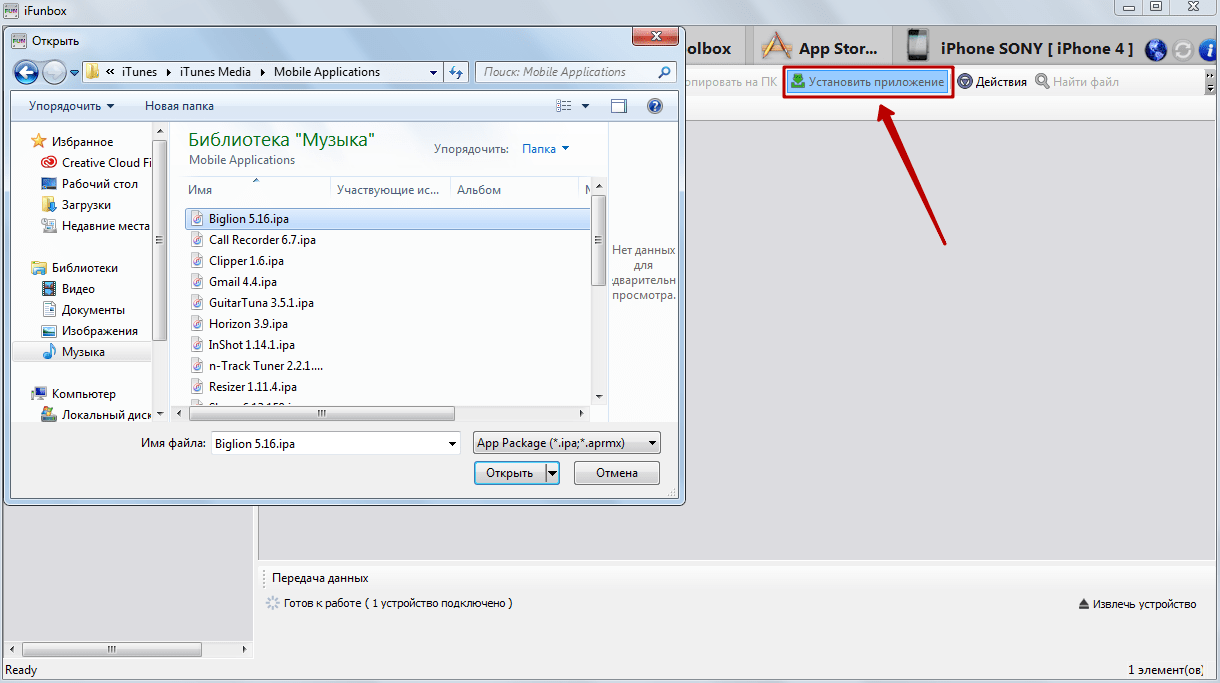Screen dimensions: 1220x683
Task: Click the Cancel (Отмена) button
Action: coord(616,473)
